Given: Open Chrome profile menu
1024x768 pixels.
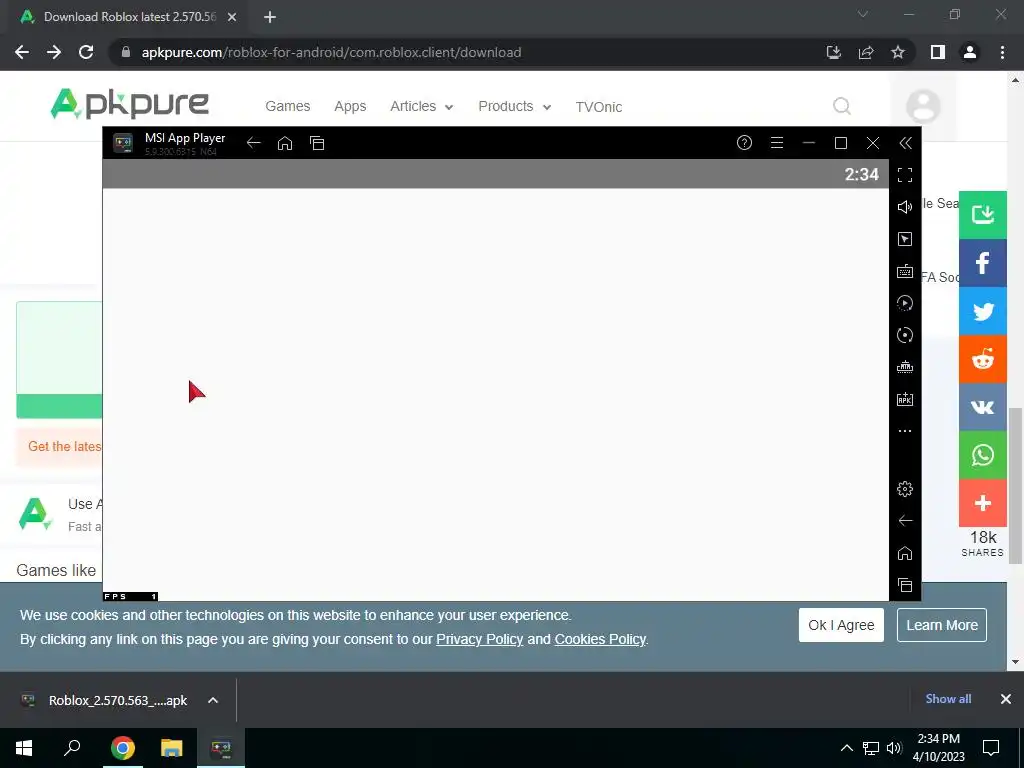Looking at the screenshot, I should (x=970, y=52).
